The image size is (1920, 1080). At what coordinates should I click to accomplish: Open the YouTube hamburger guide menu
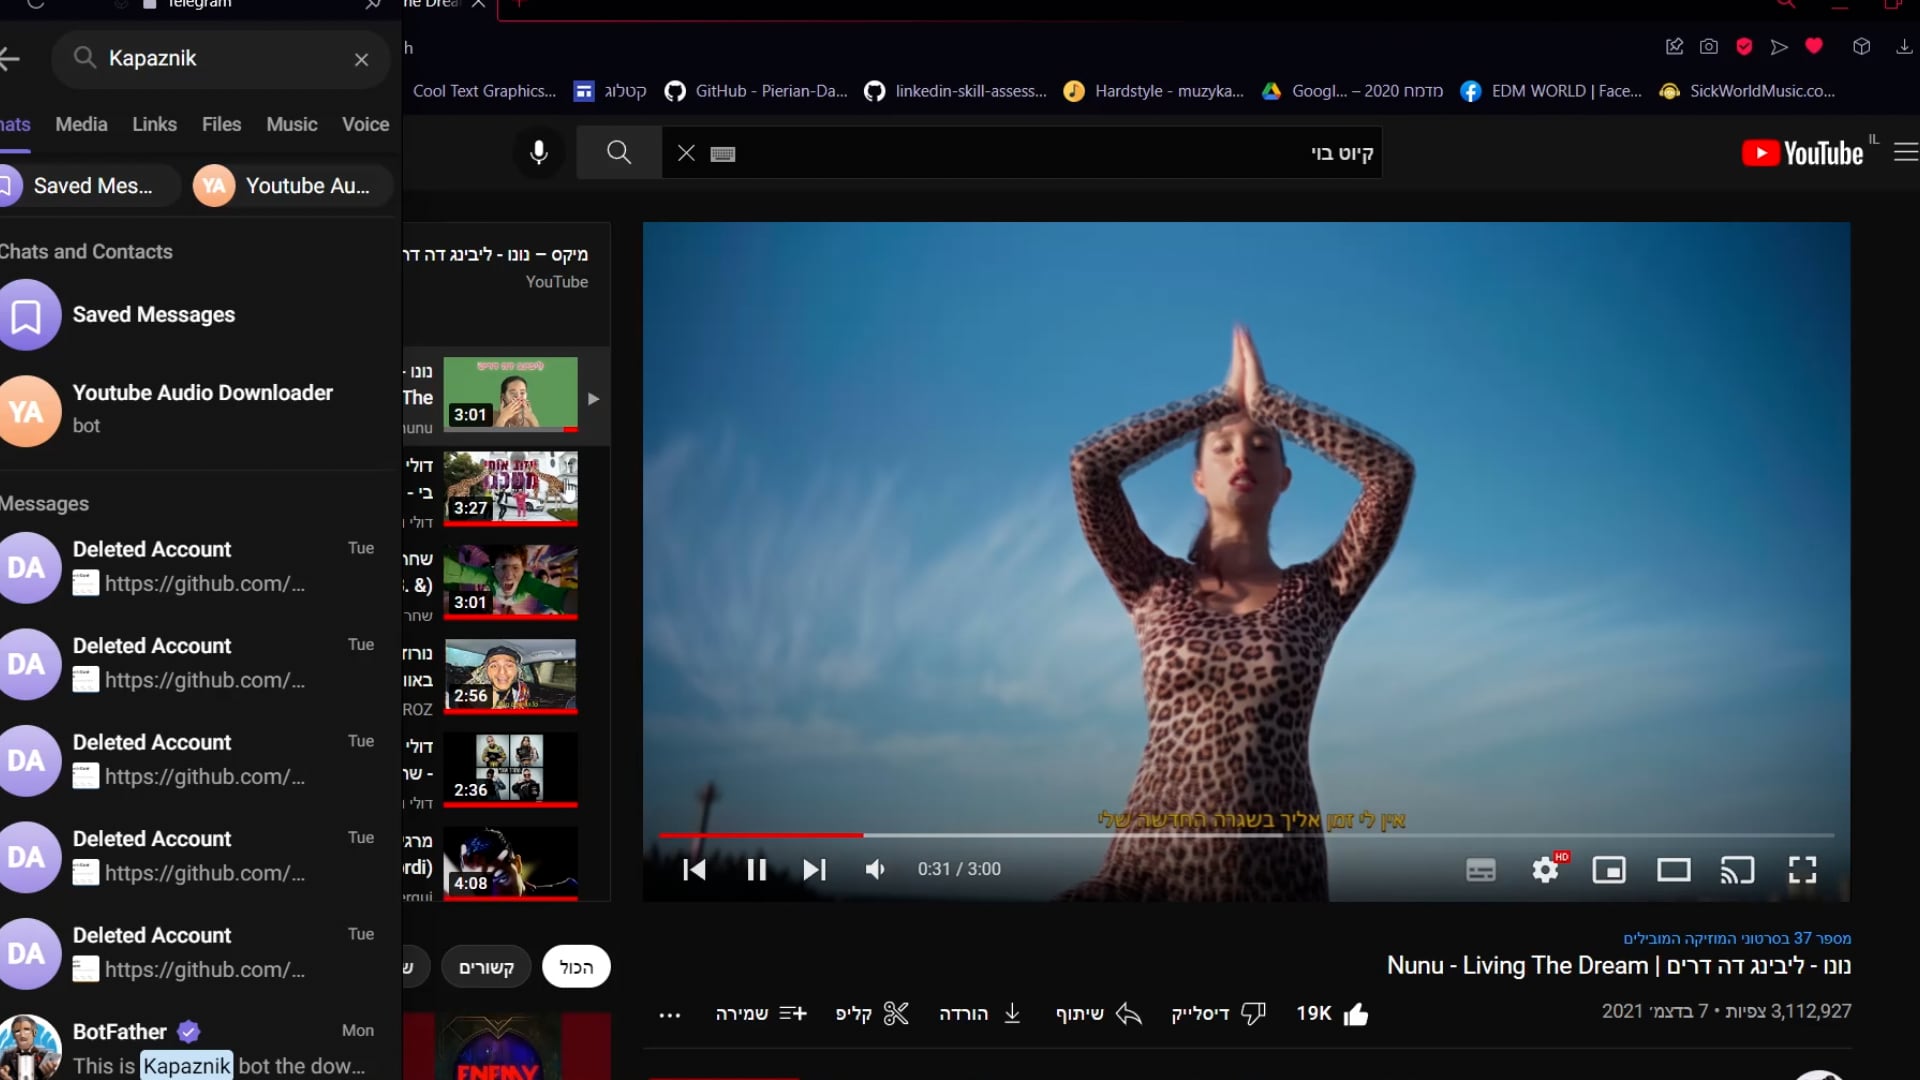tap(1906, 152)
